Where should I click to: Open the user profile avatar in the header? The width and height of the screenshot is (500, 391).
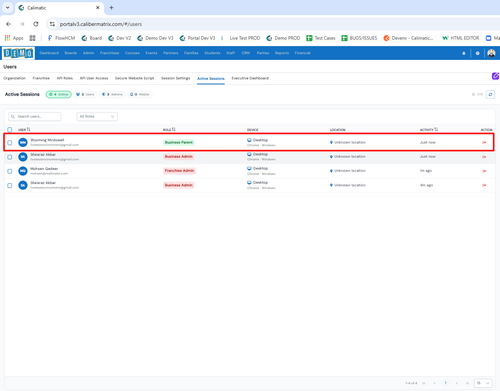[491, 53]
